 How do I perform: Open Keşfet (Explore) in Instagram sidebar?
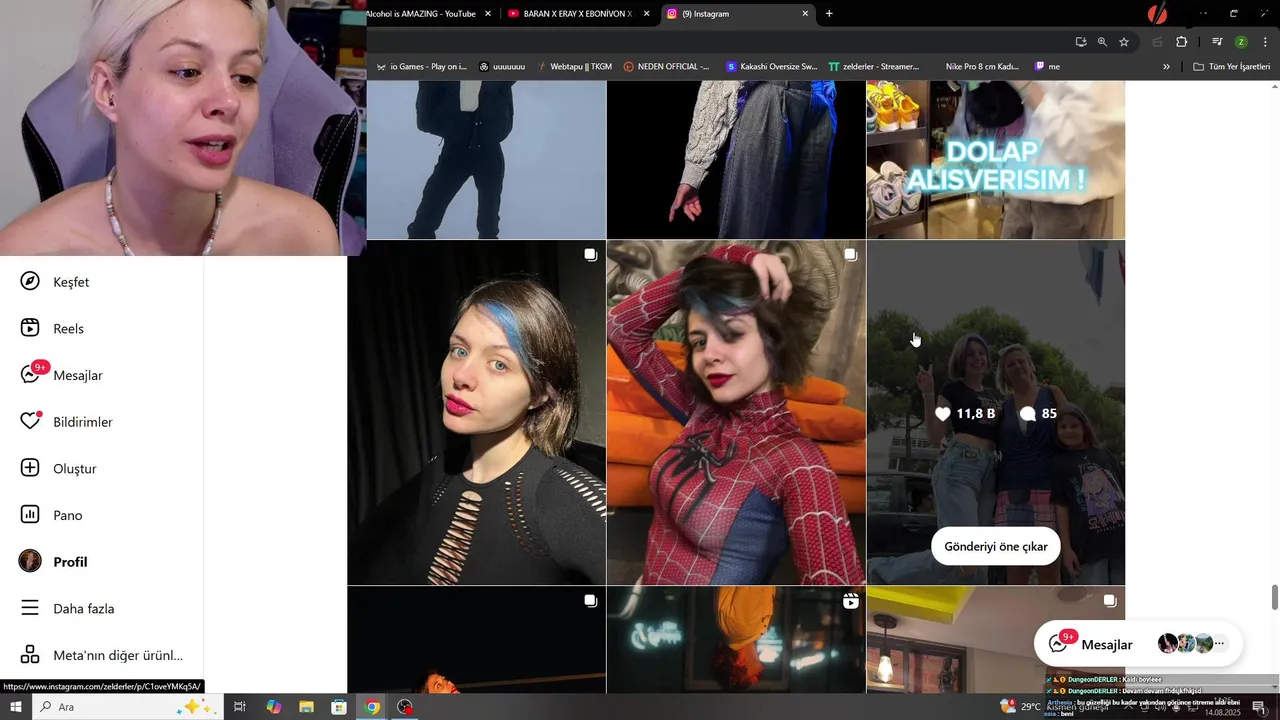coord(54,282)
